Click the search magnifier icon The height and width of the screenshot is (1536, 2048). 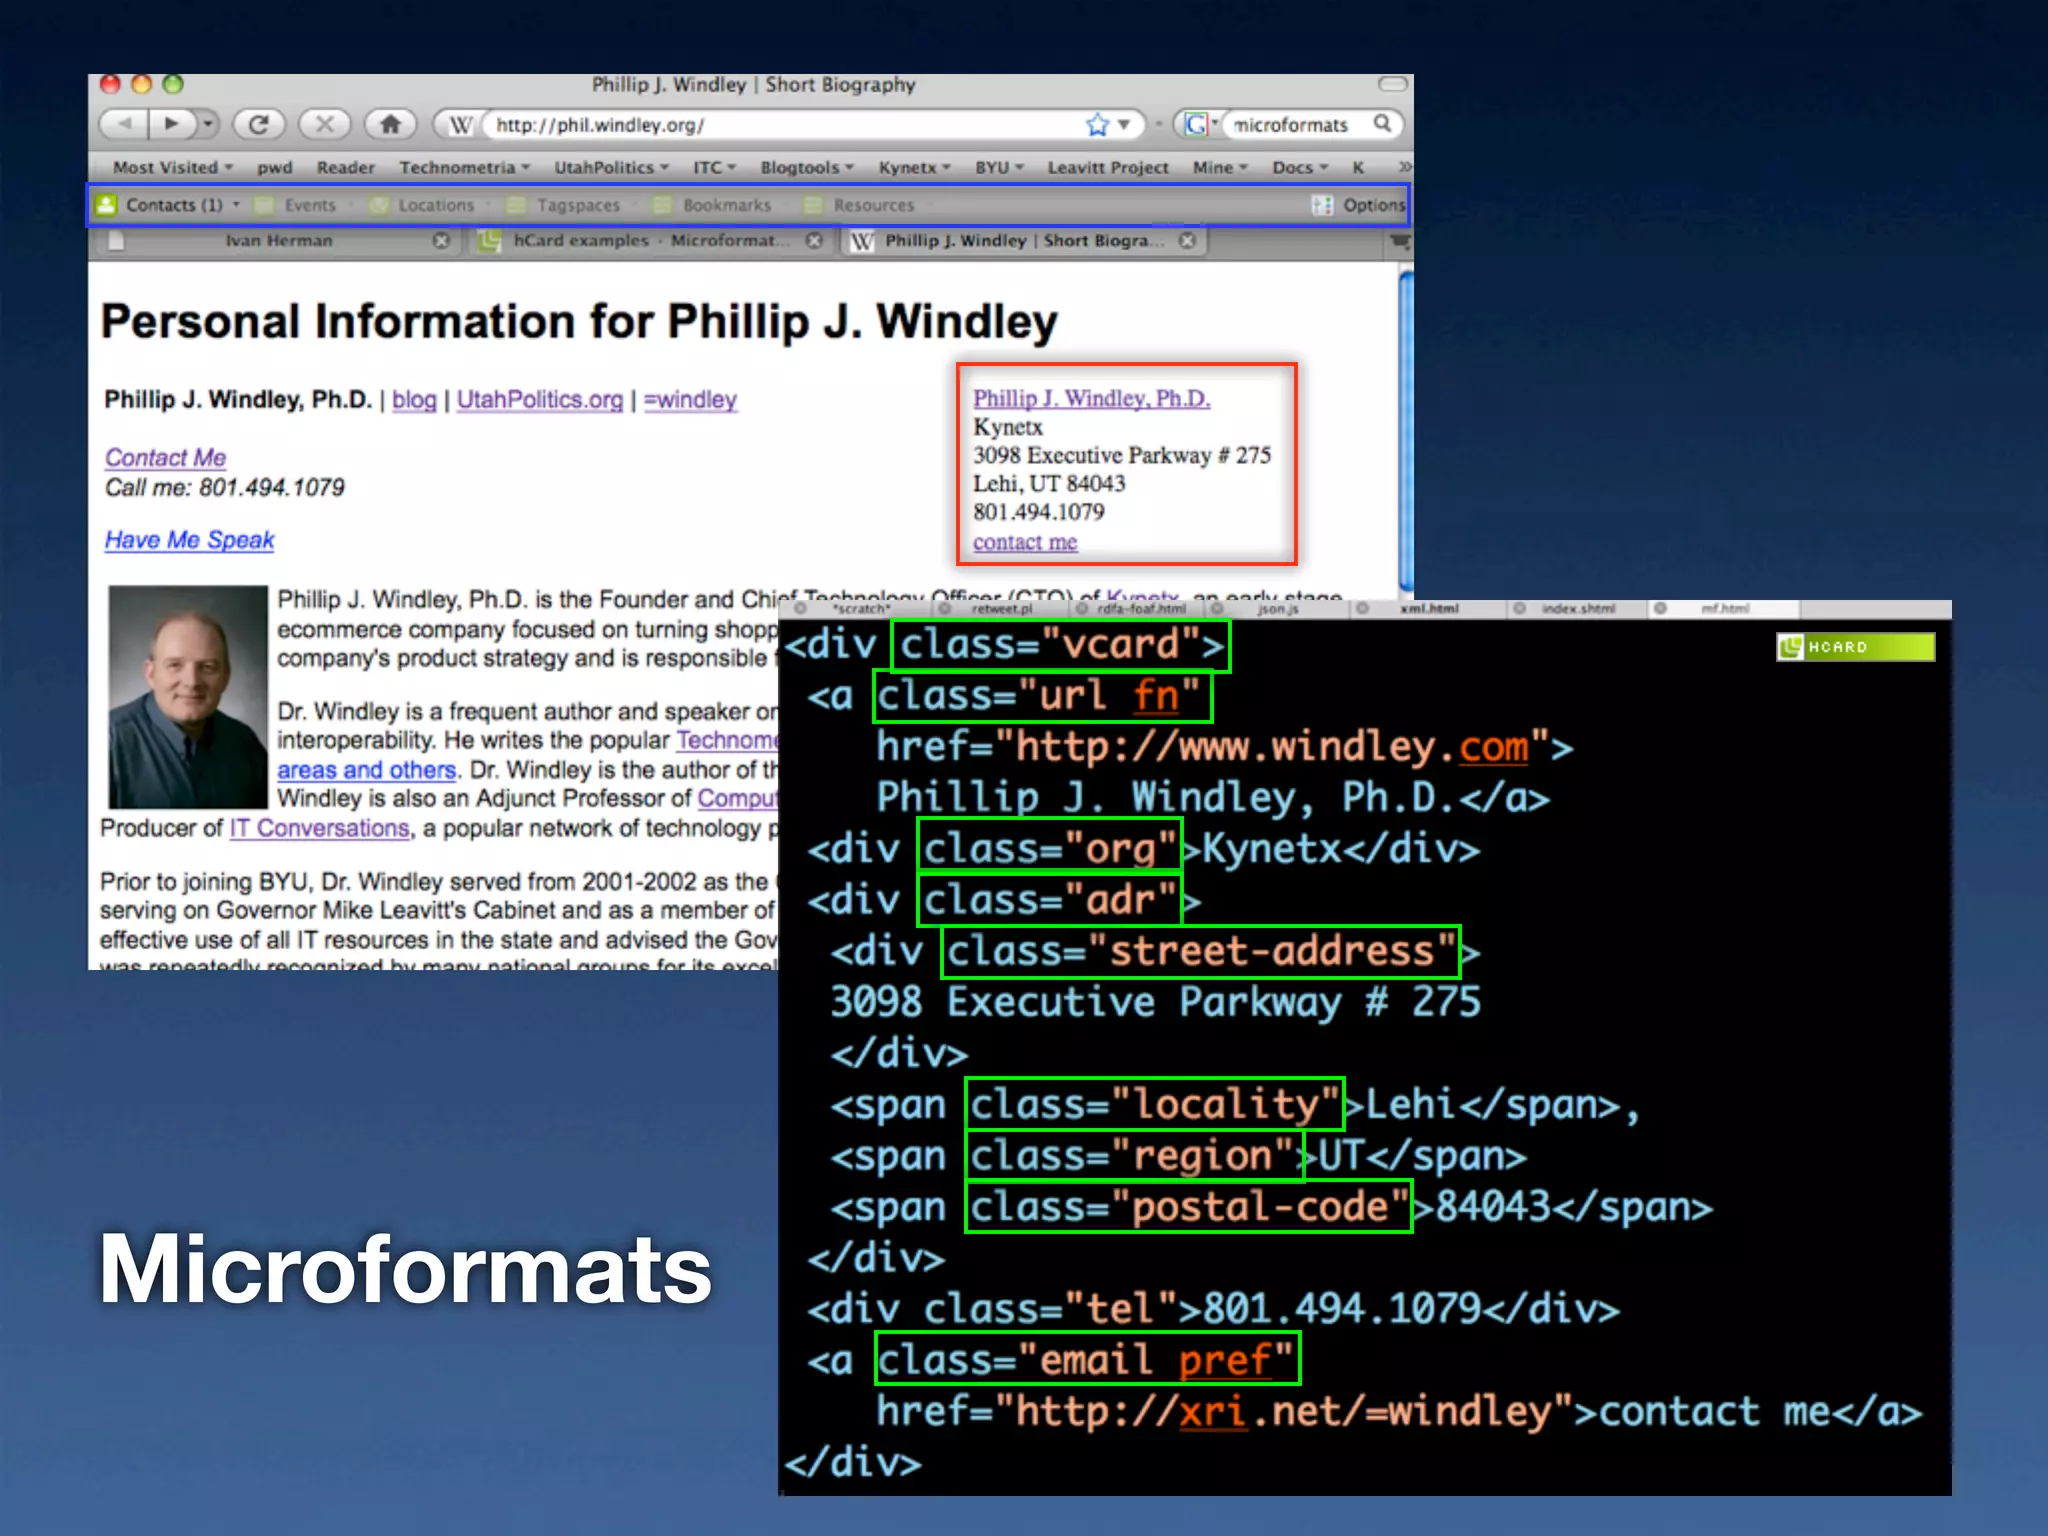coord(1382,123)
